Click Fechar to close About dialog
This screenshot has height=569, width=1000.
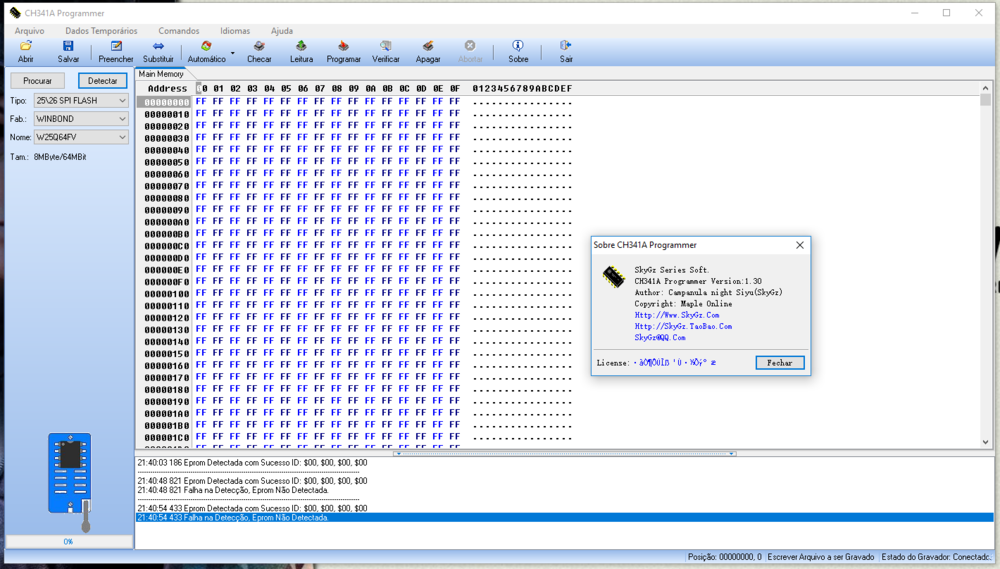click(779, 363)
